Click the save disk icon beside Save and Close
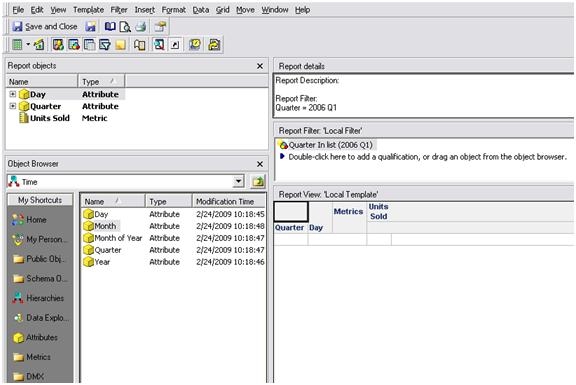576x385 pixels. point(90,26)
